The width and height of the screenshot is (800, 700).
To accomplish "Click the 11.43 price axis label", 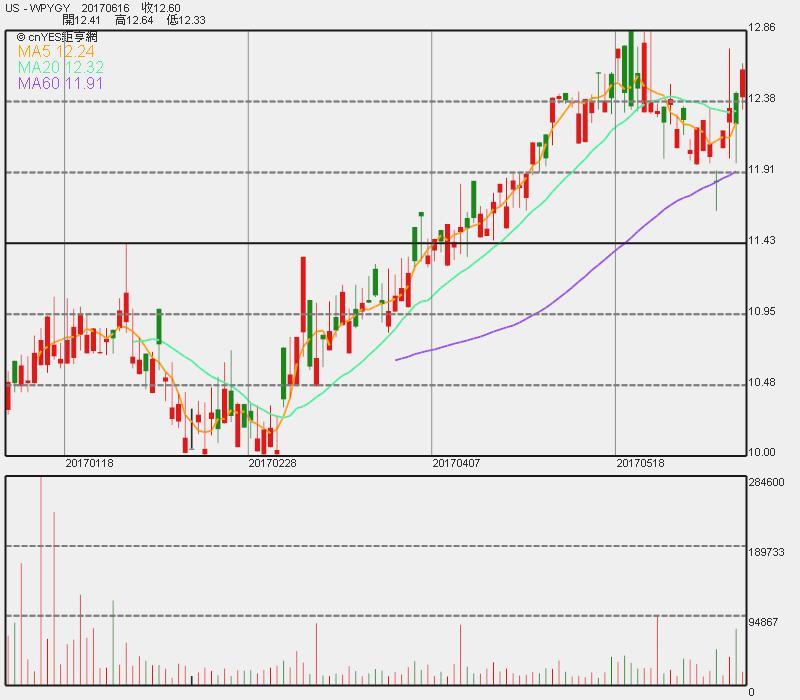I will click(x=761, y=240).
